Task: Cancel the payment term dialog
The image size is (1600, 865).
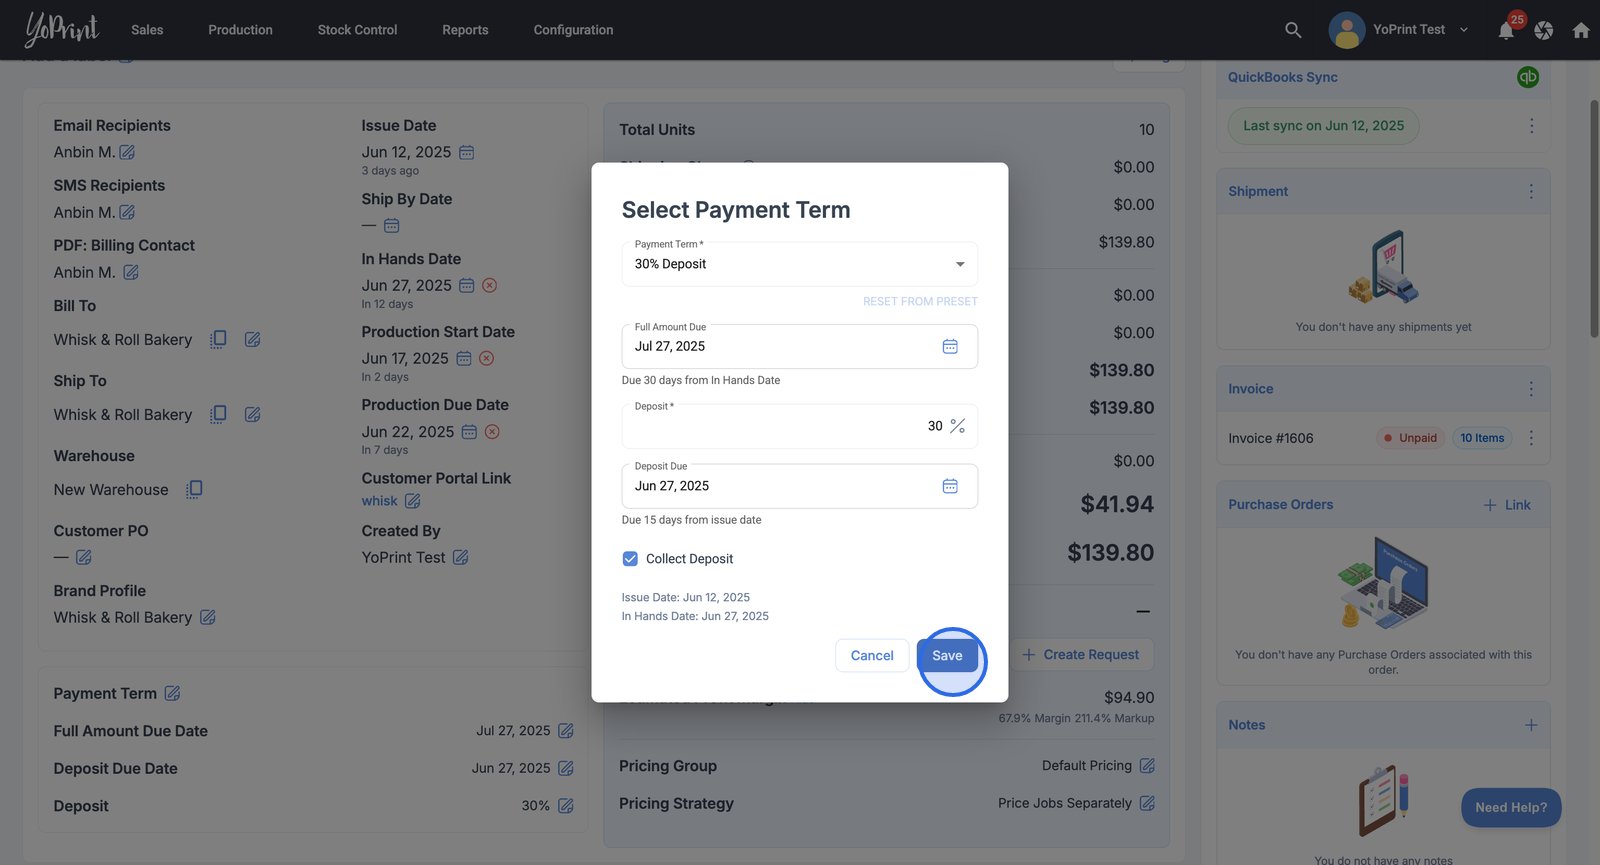Action: click(x=872, y=656)
